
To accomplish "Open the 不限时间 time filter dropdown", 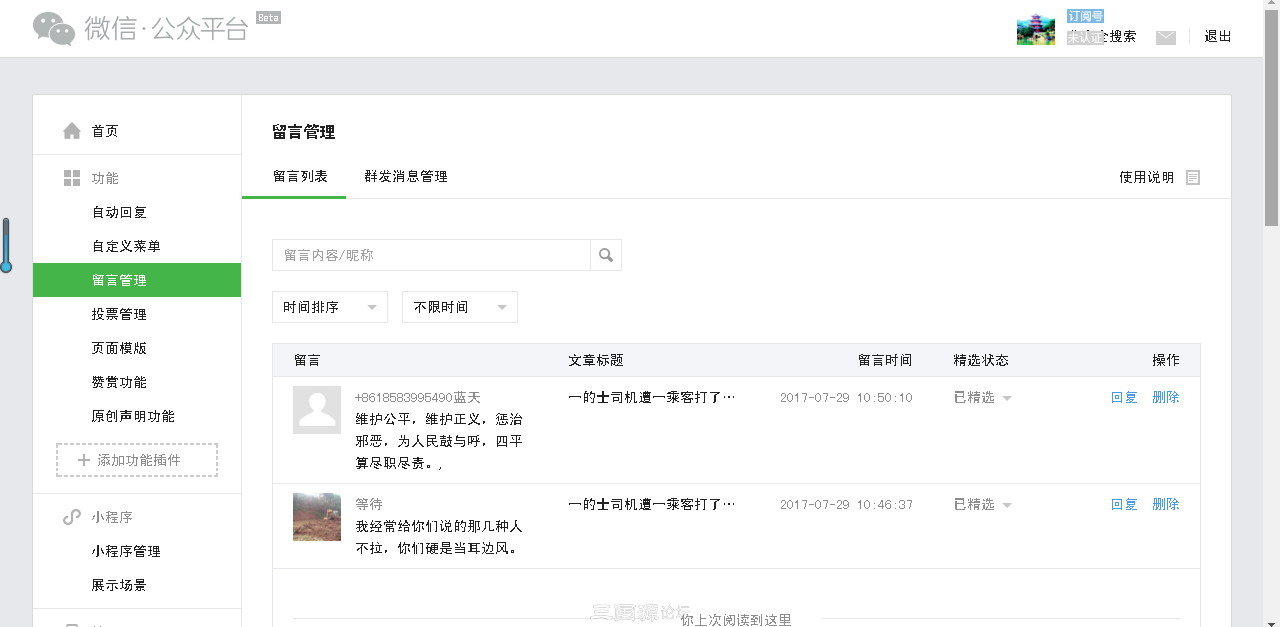I will (x=460, y=307).
